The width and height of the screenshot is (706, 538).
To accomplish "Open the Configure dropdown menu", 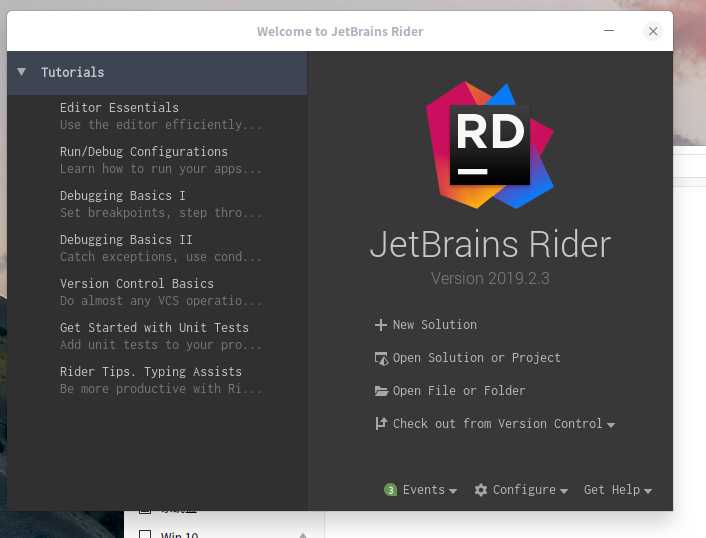I will pos(521,490).
